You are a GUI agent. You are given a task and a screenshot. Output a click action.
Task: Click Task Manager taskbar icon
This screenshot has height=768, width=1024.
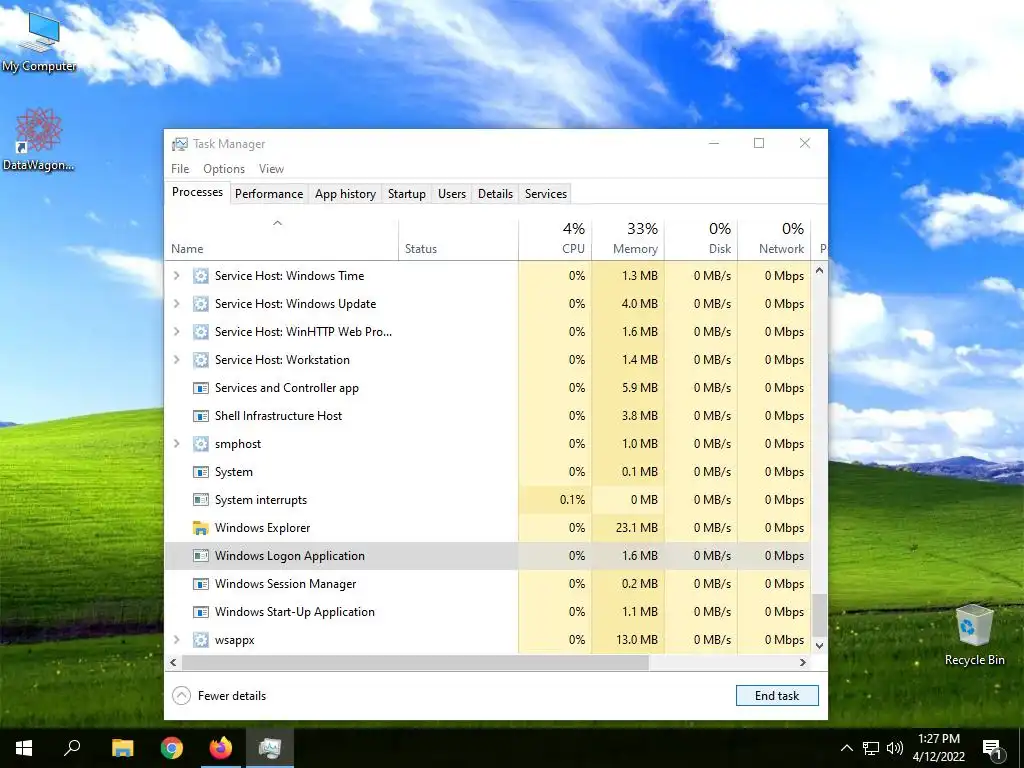(x=270, y=748)
